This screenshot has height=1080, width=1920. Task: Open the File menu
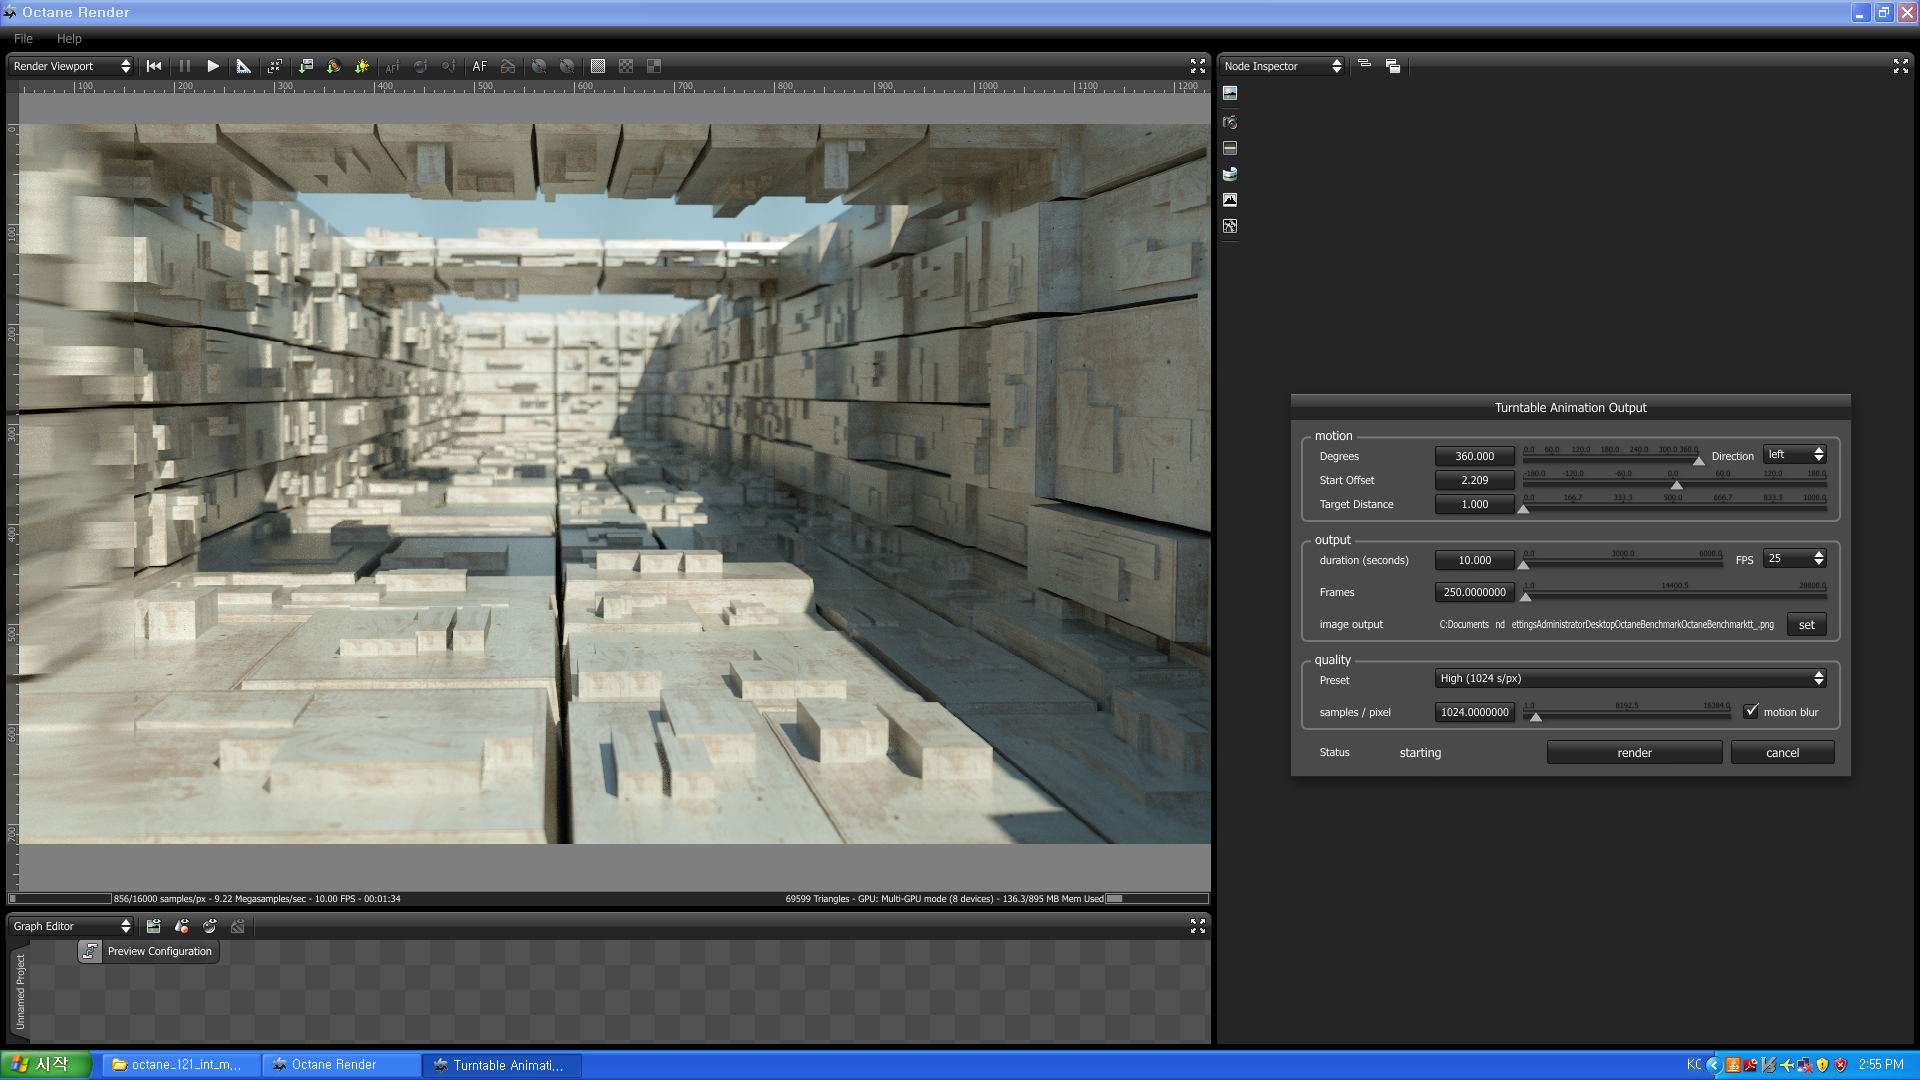23,38
